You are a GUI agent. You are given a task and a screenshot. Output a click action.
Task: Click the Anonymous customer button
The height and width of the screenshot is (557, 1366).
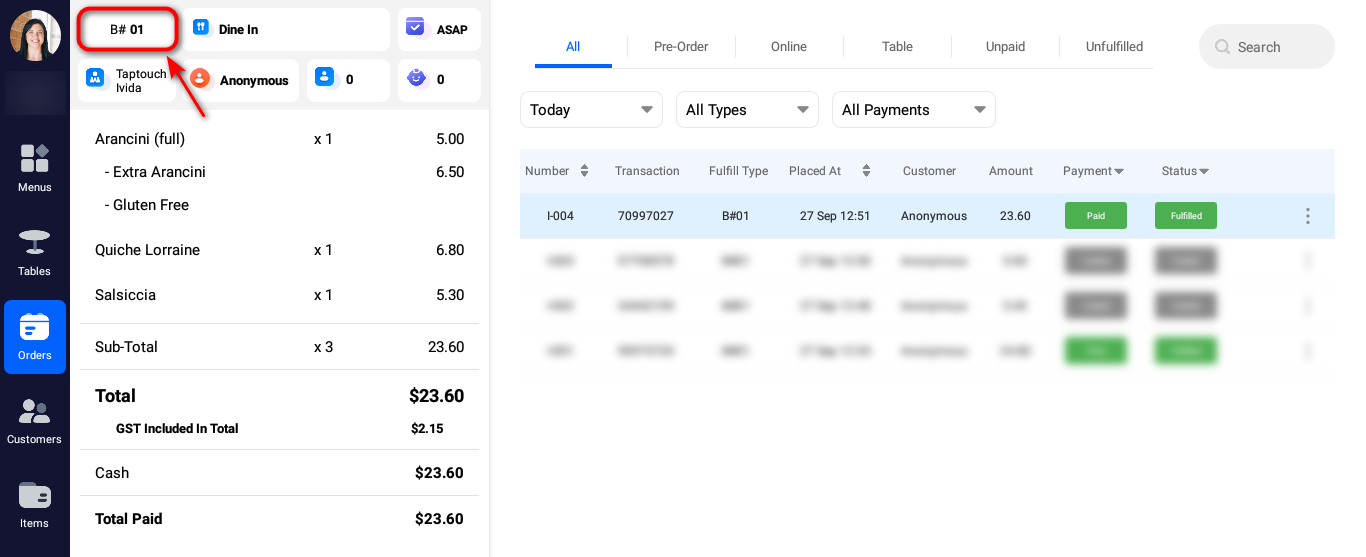tap(244, 80)
